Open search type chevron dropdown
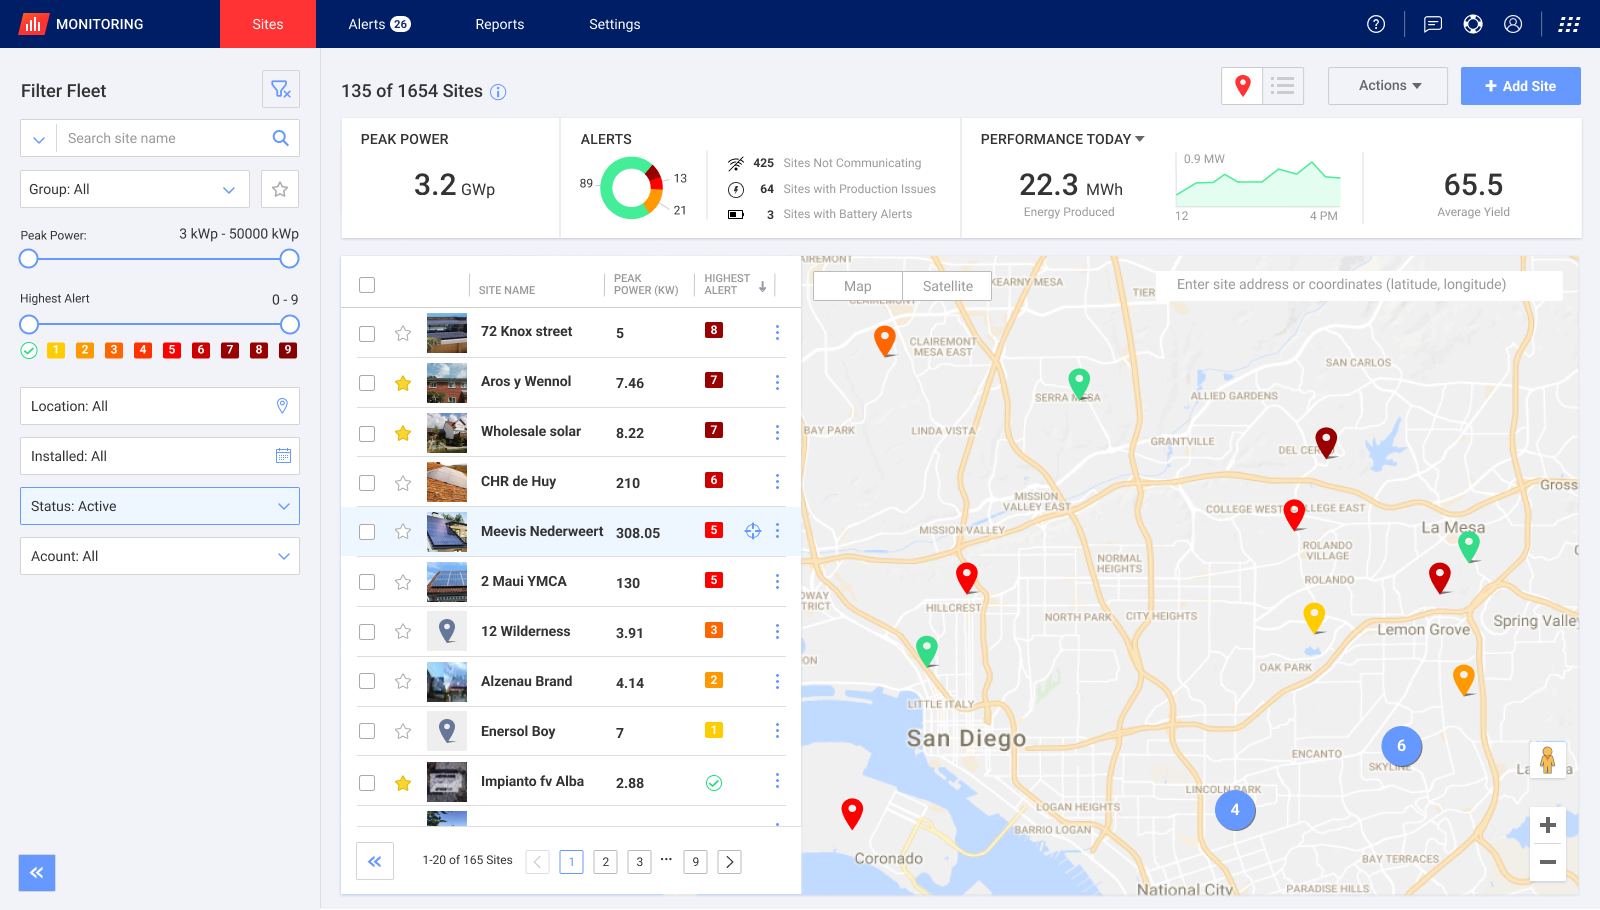The width and height of the screenshot is (1600, 910). pyautogui.click(x=38, y=138)
